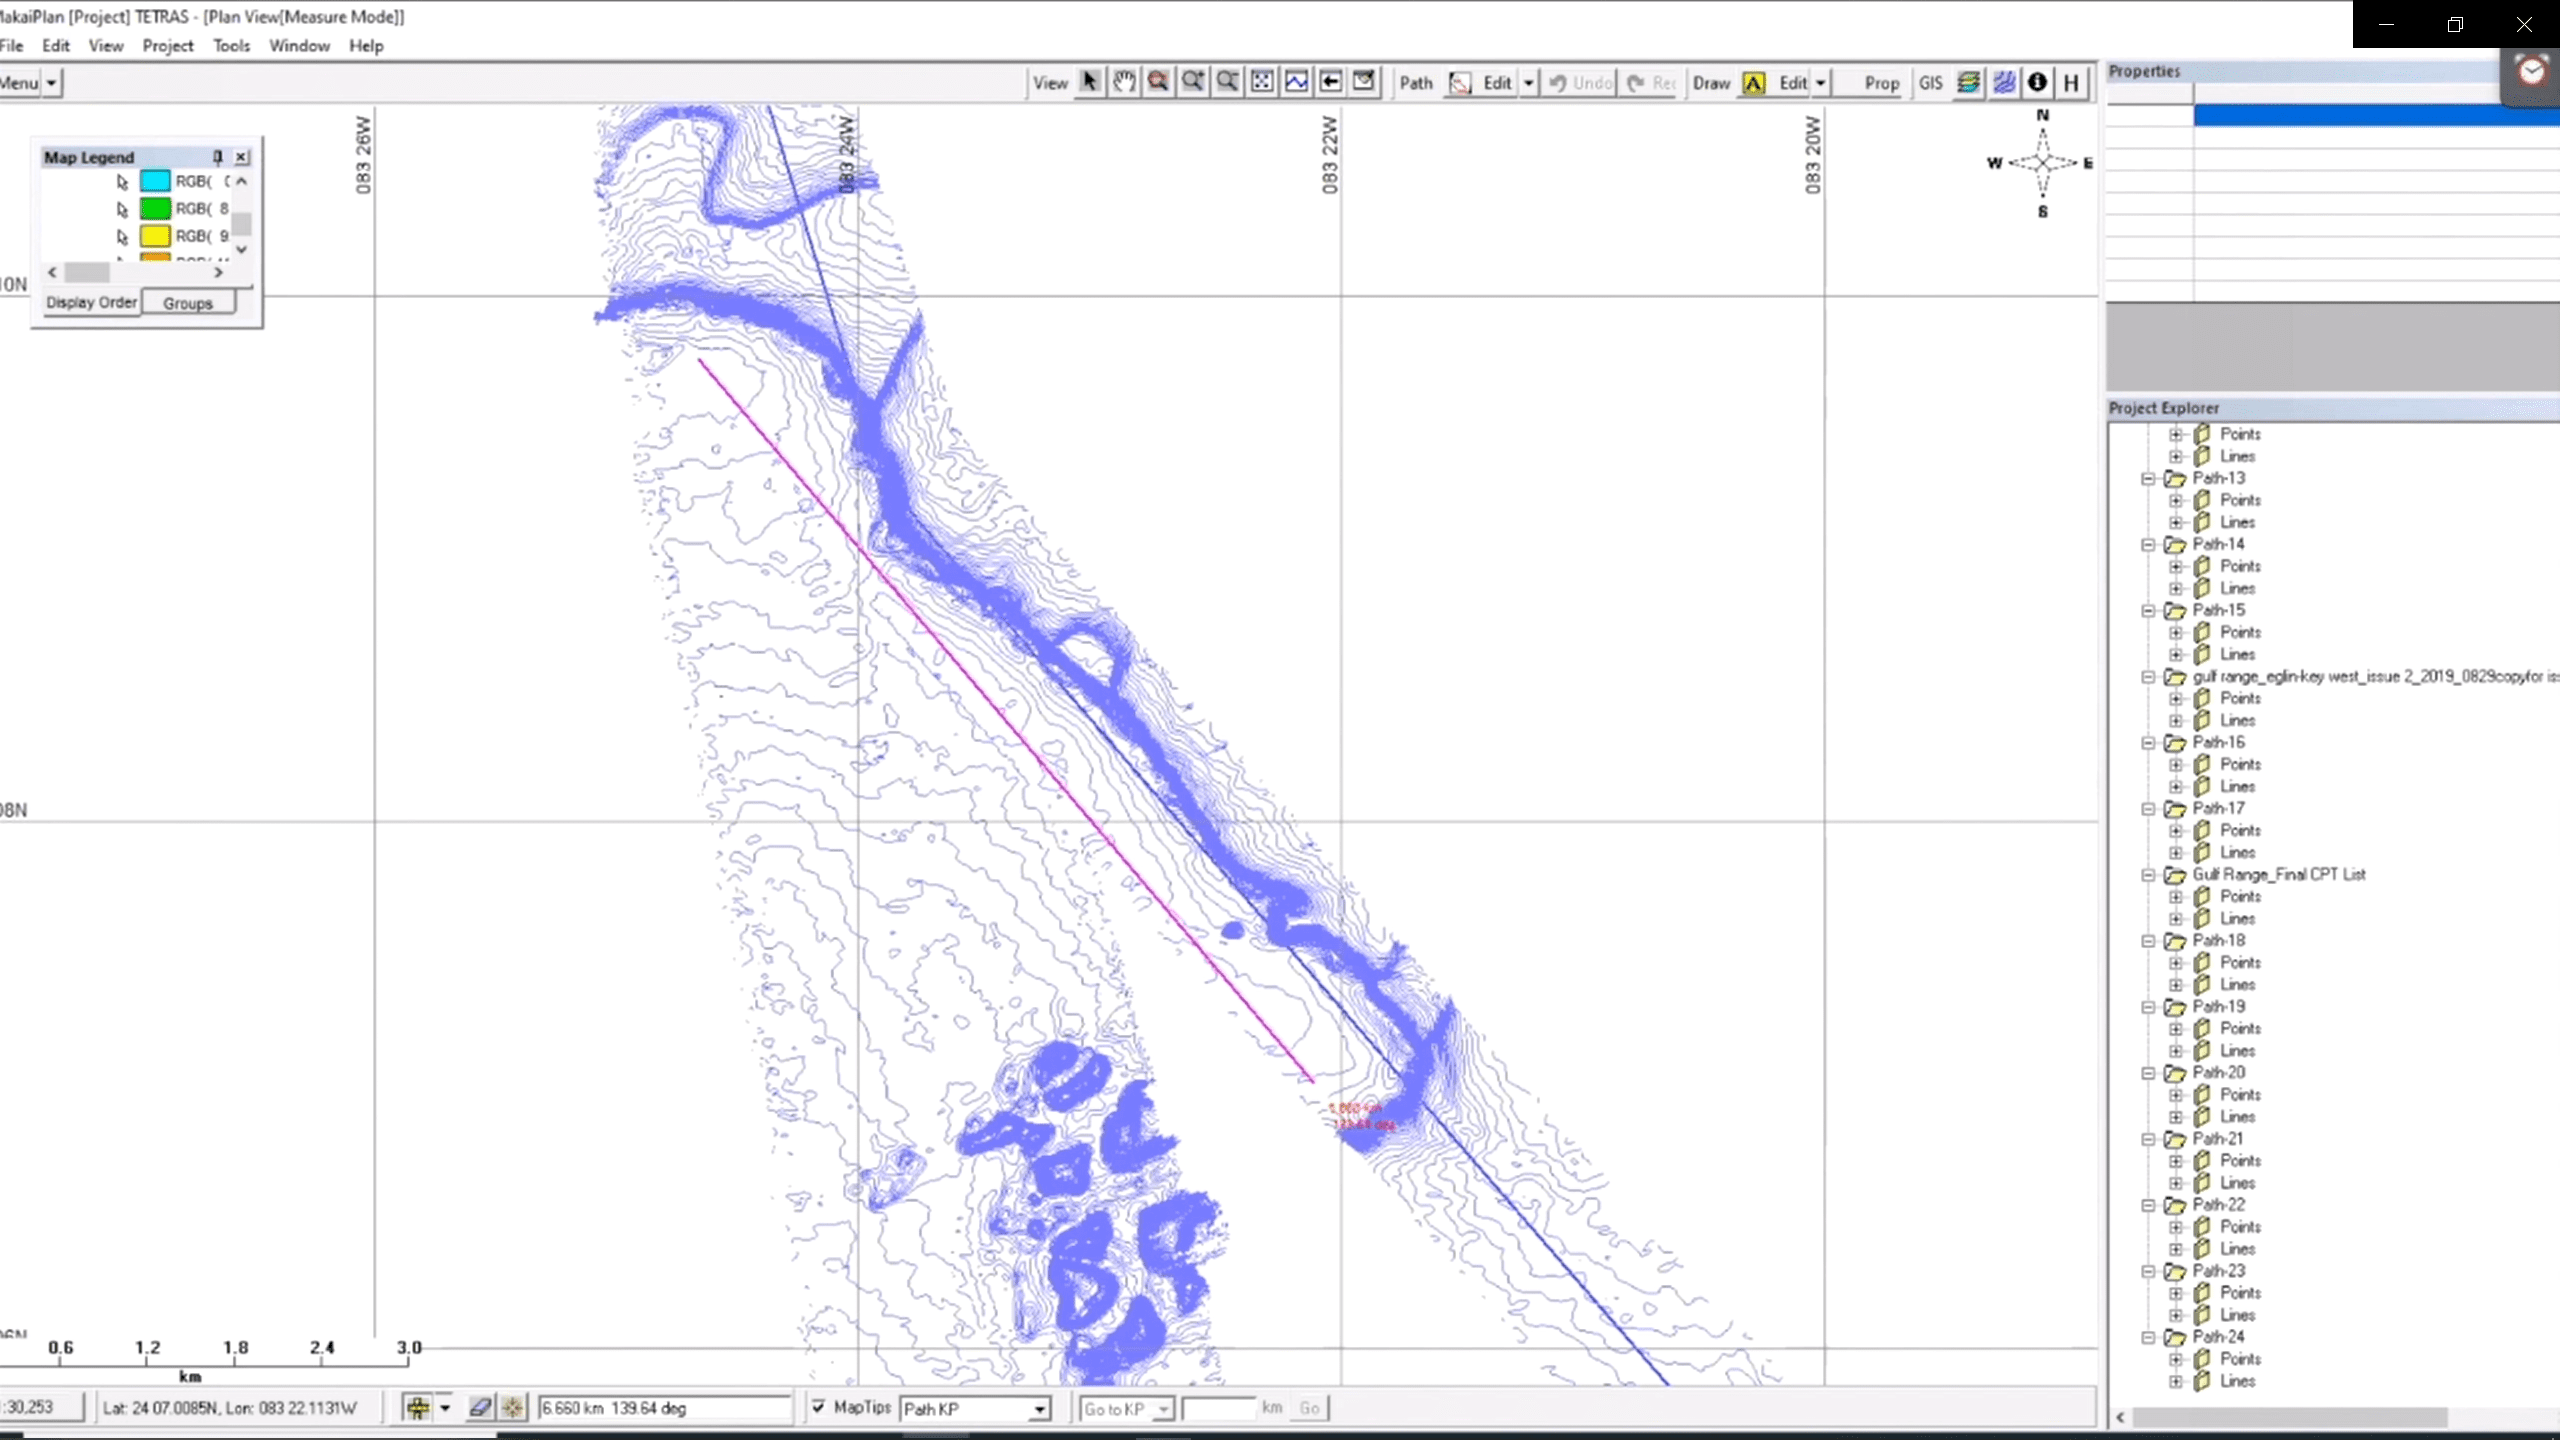The height and width of the screenshot is (1440, 2560).
Task: Open the Path KP combo box
Action: [975, 1408]
